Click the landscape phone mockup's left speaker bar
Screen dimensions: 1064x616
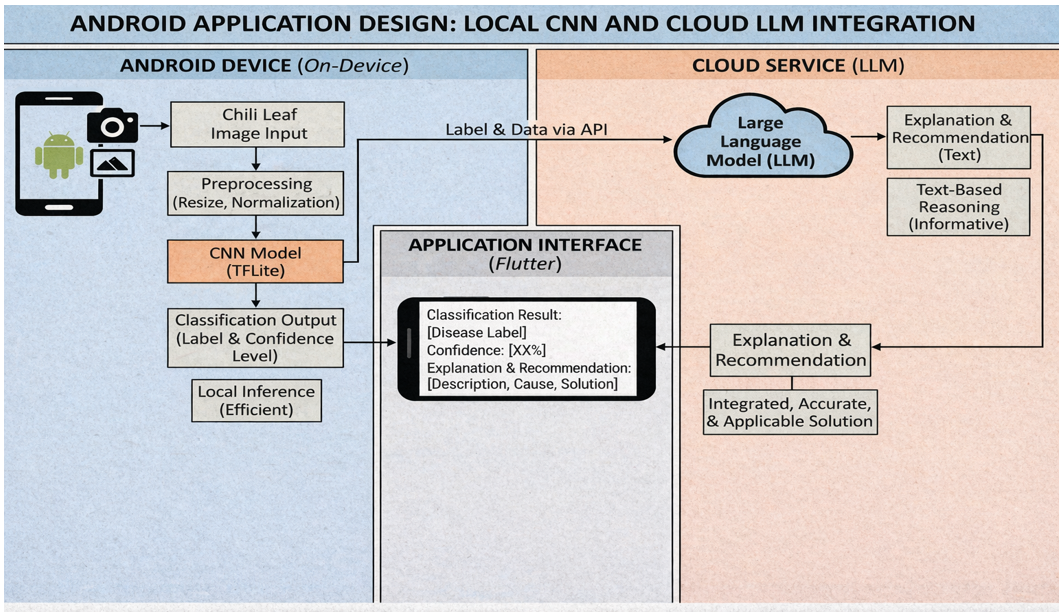tap(408, 343)
